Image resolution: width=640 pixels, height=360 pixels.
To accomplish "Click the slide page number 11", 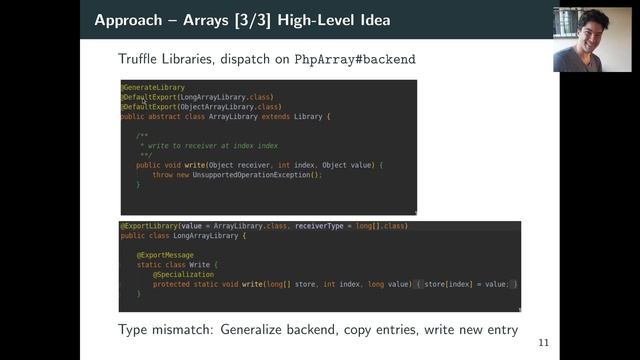I will pos(544,342).
